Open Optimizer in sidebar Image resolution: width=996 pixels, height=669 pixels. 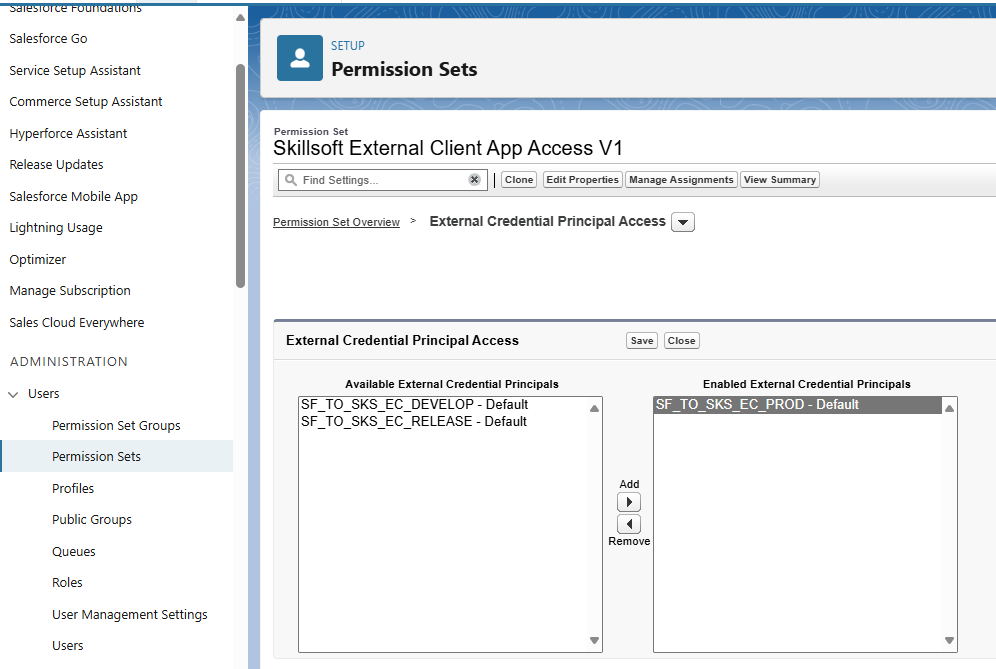pyautogui.click(x=37, y=259)
